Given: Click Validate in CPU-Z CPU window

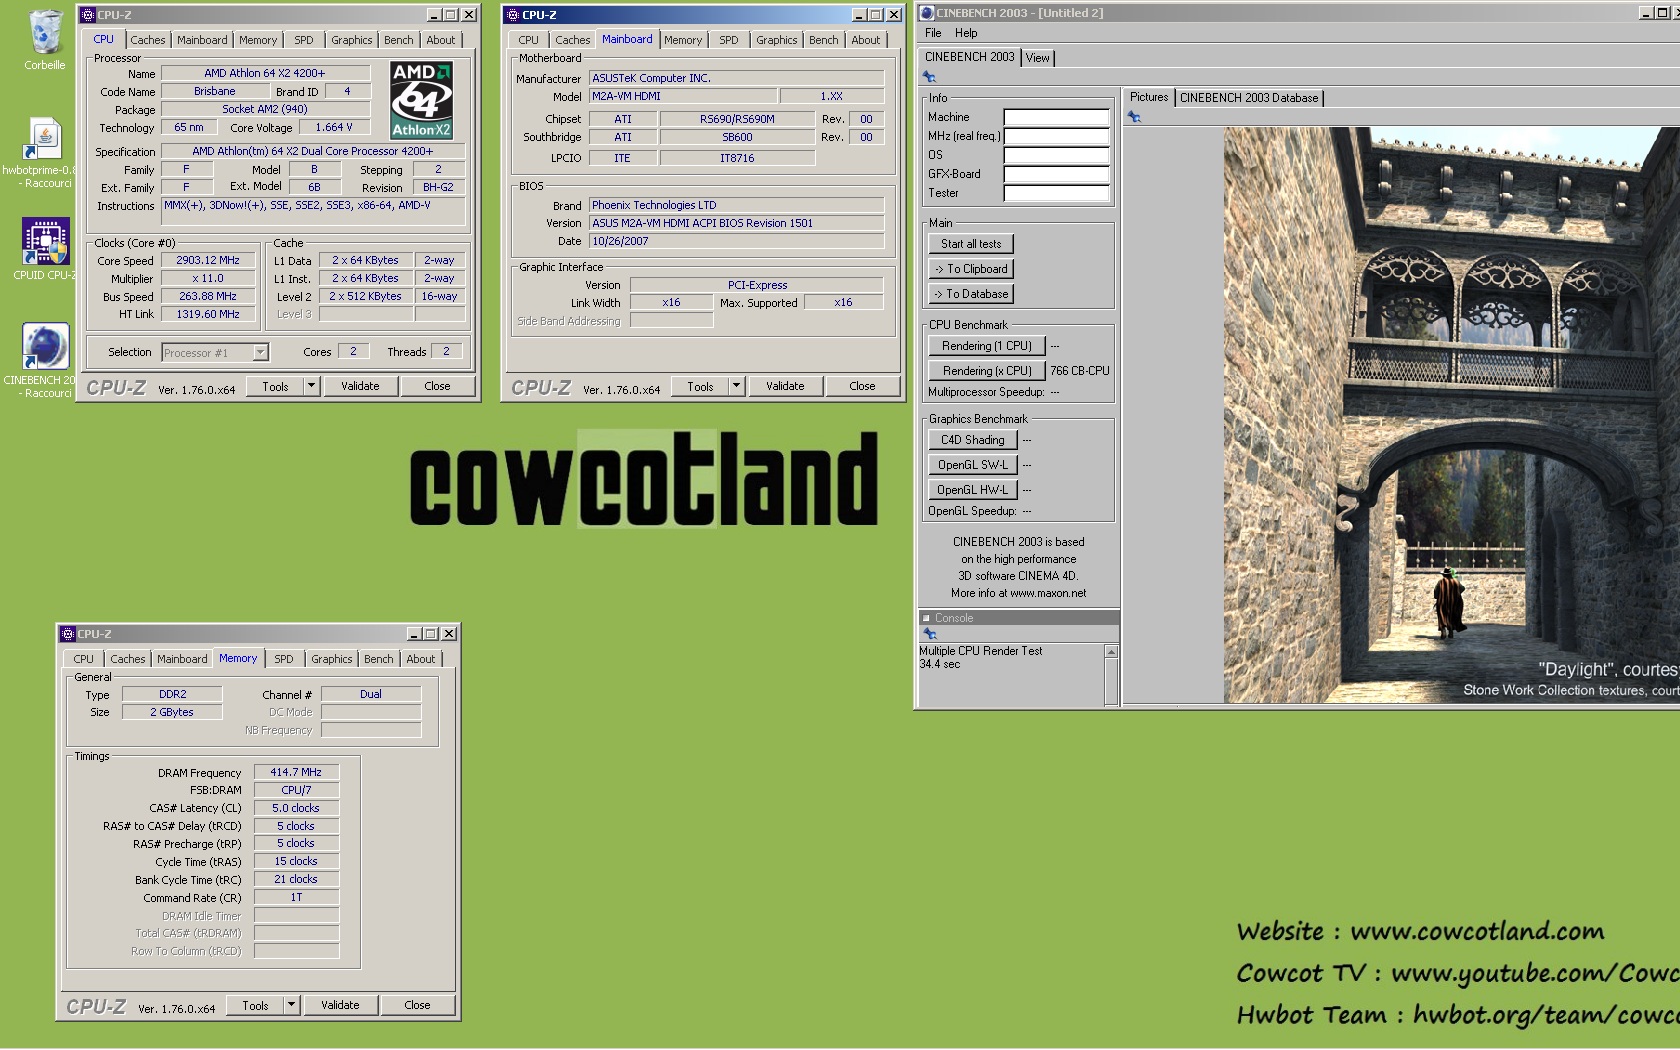Looking at the screenshot, I should pyautogui.click(x=360, y=386).
